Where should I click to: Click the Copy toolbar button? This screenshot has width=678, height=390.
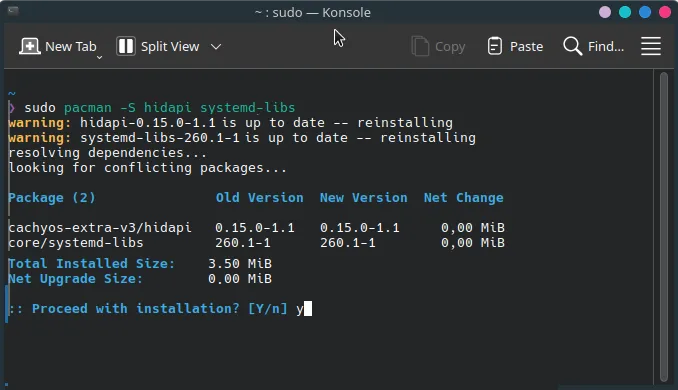(438, 46)
